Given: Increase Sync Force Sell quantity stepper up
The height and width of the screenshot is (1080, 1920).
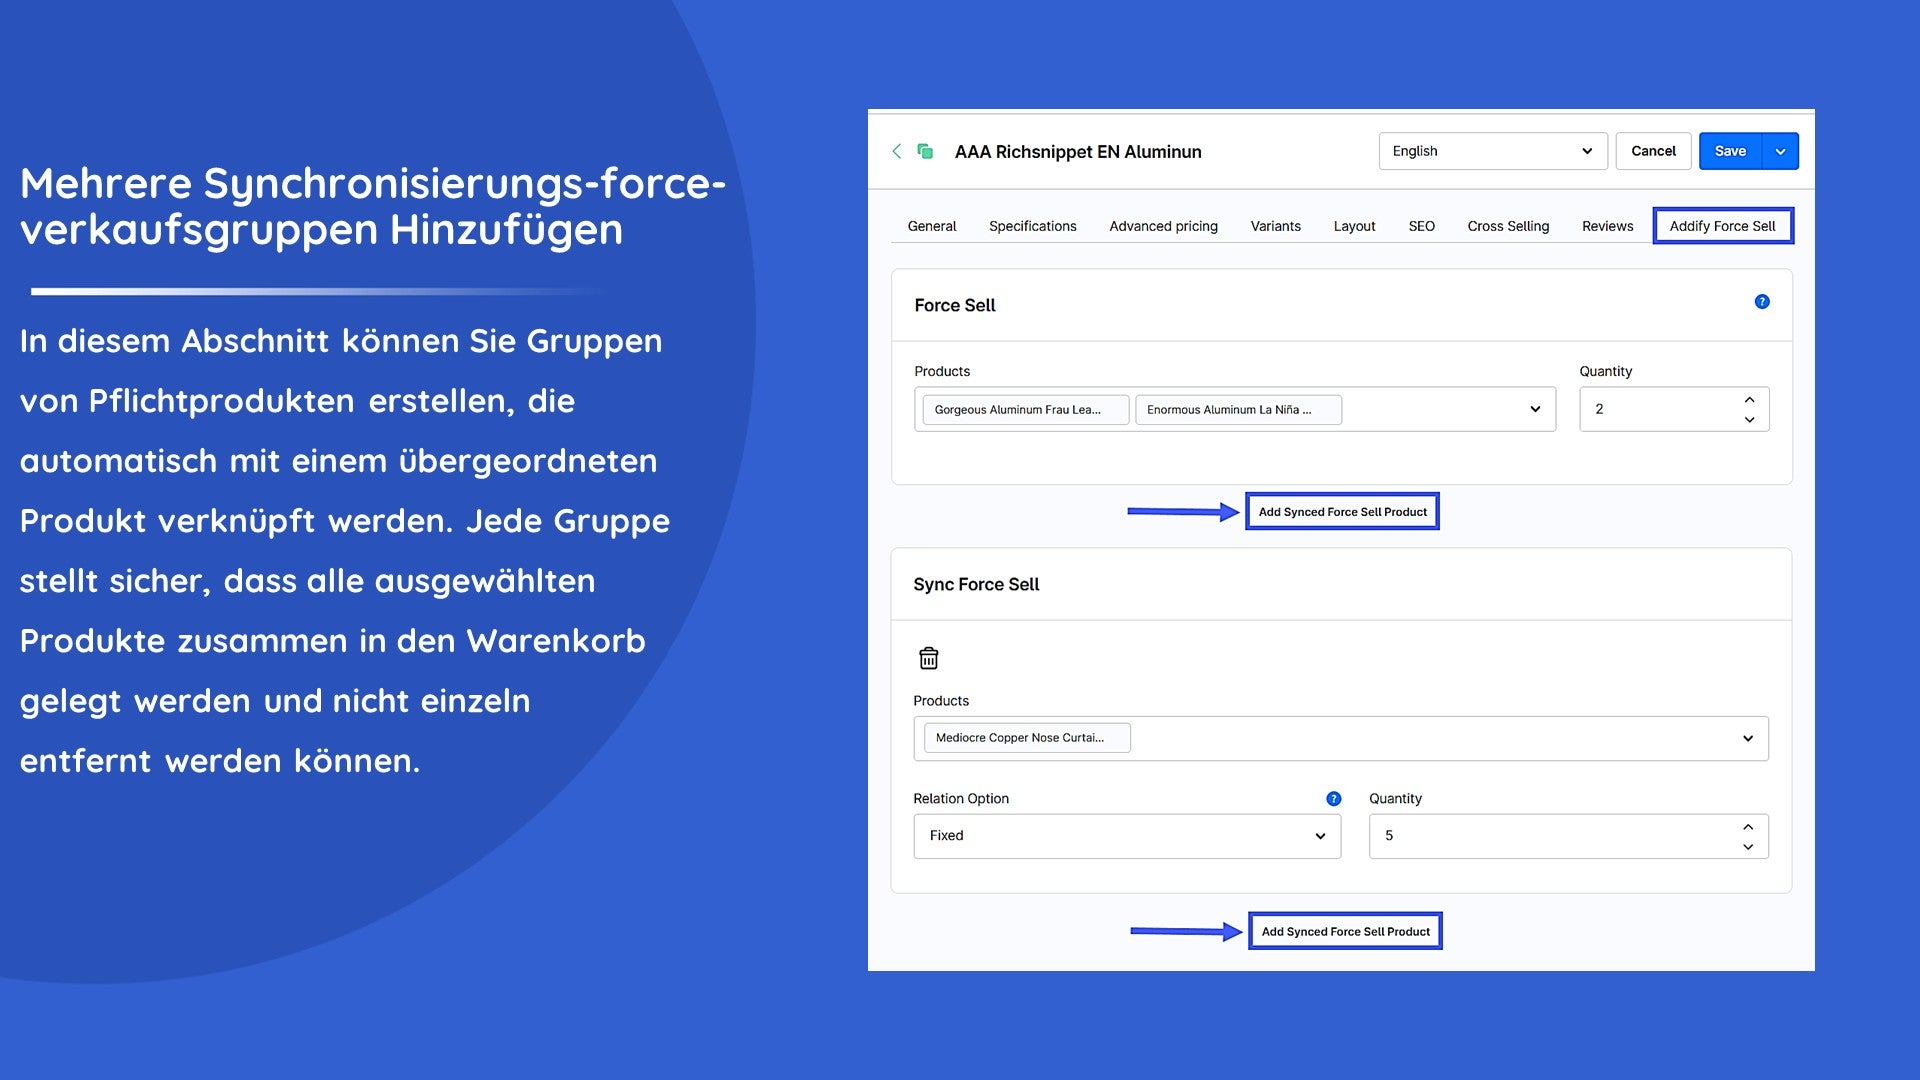Looking at the screenshot, I should [1748, 827].
